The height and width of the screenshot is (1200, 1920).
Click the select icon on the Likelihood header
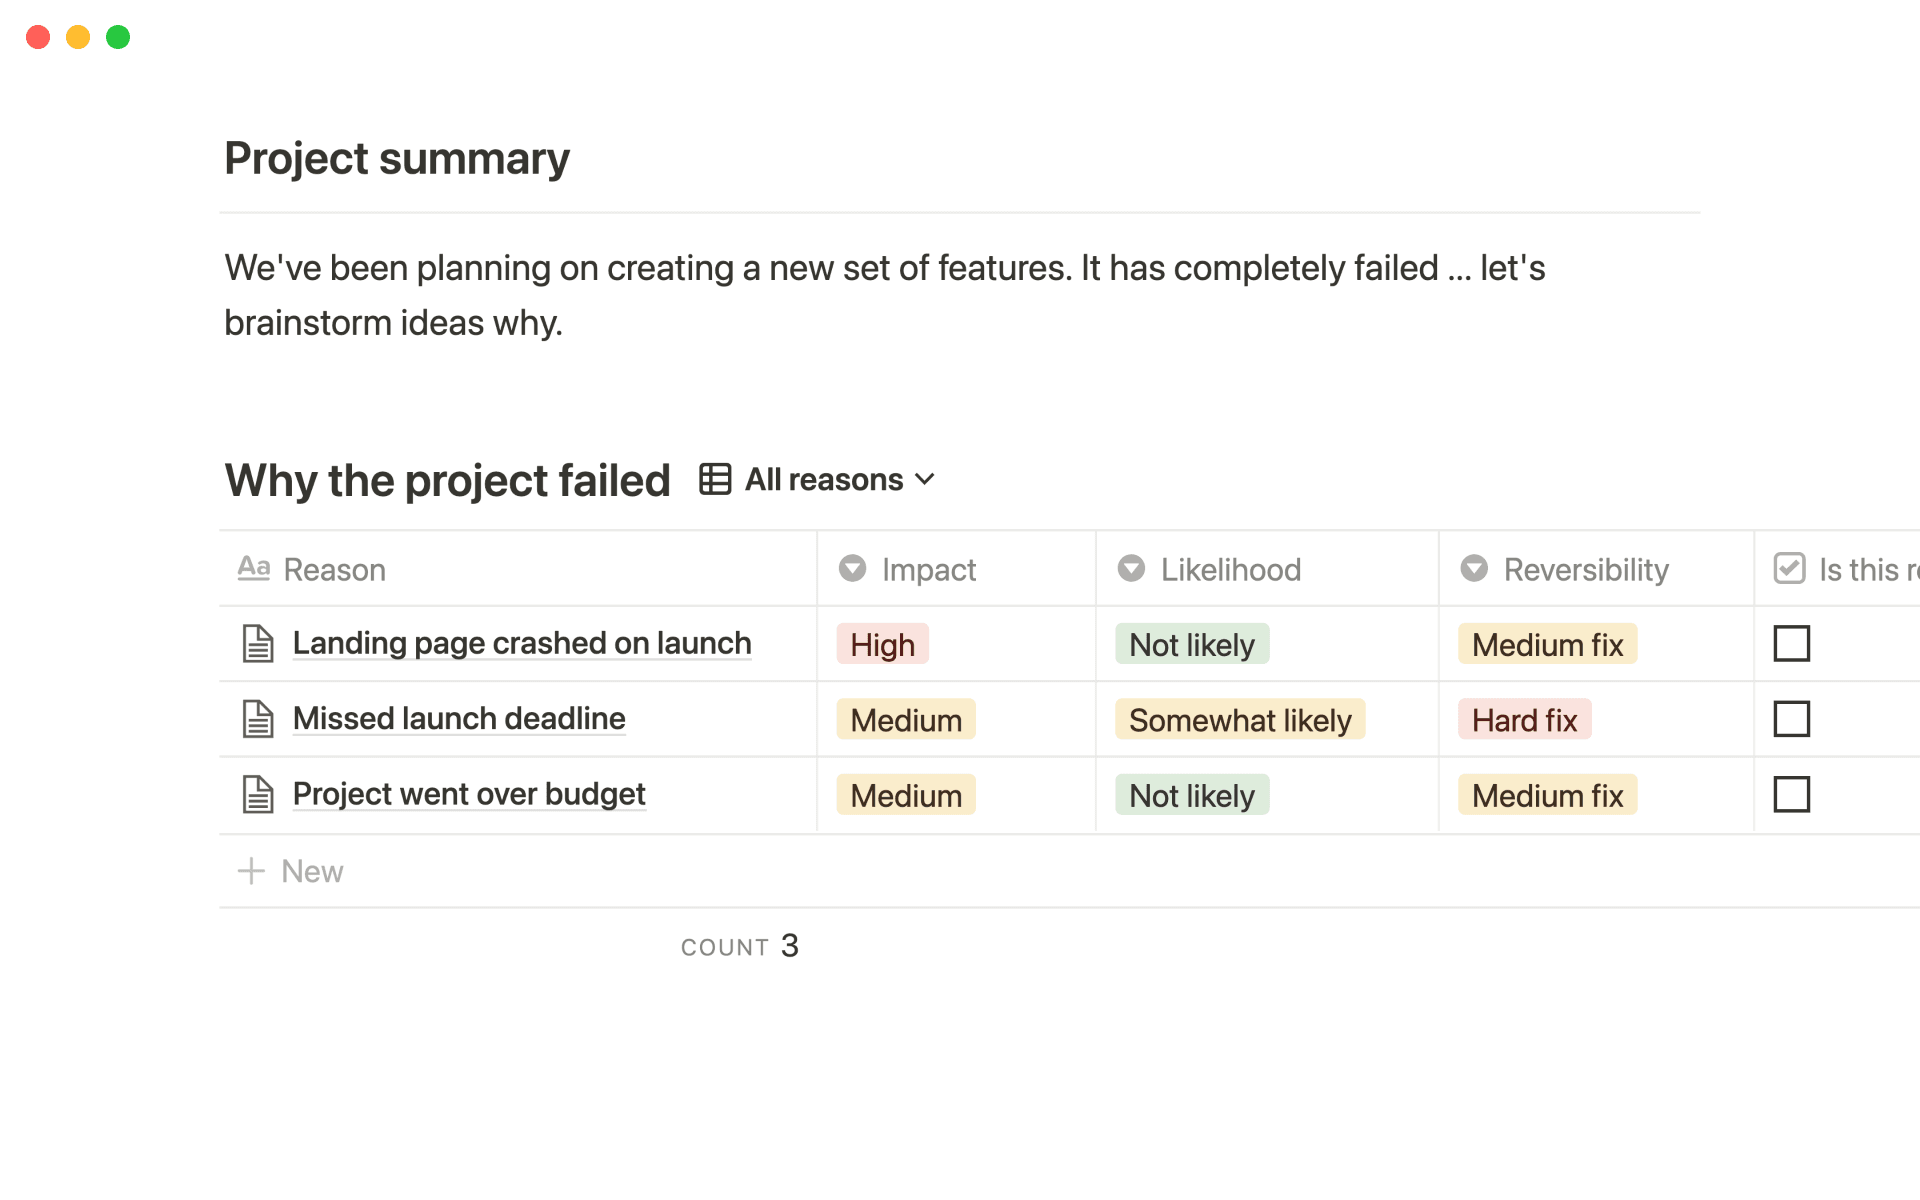pyautogui.click(x=1131, y=568)
